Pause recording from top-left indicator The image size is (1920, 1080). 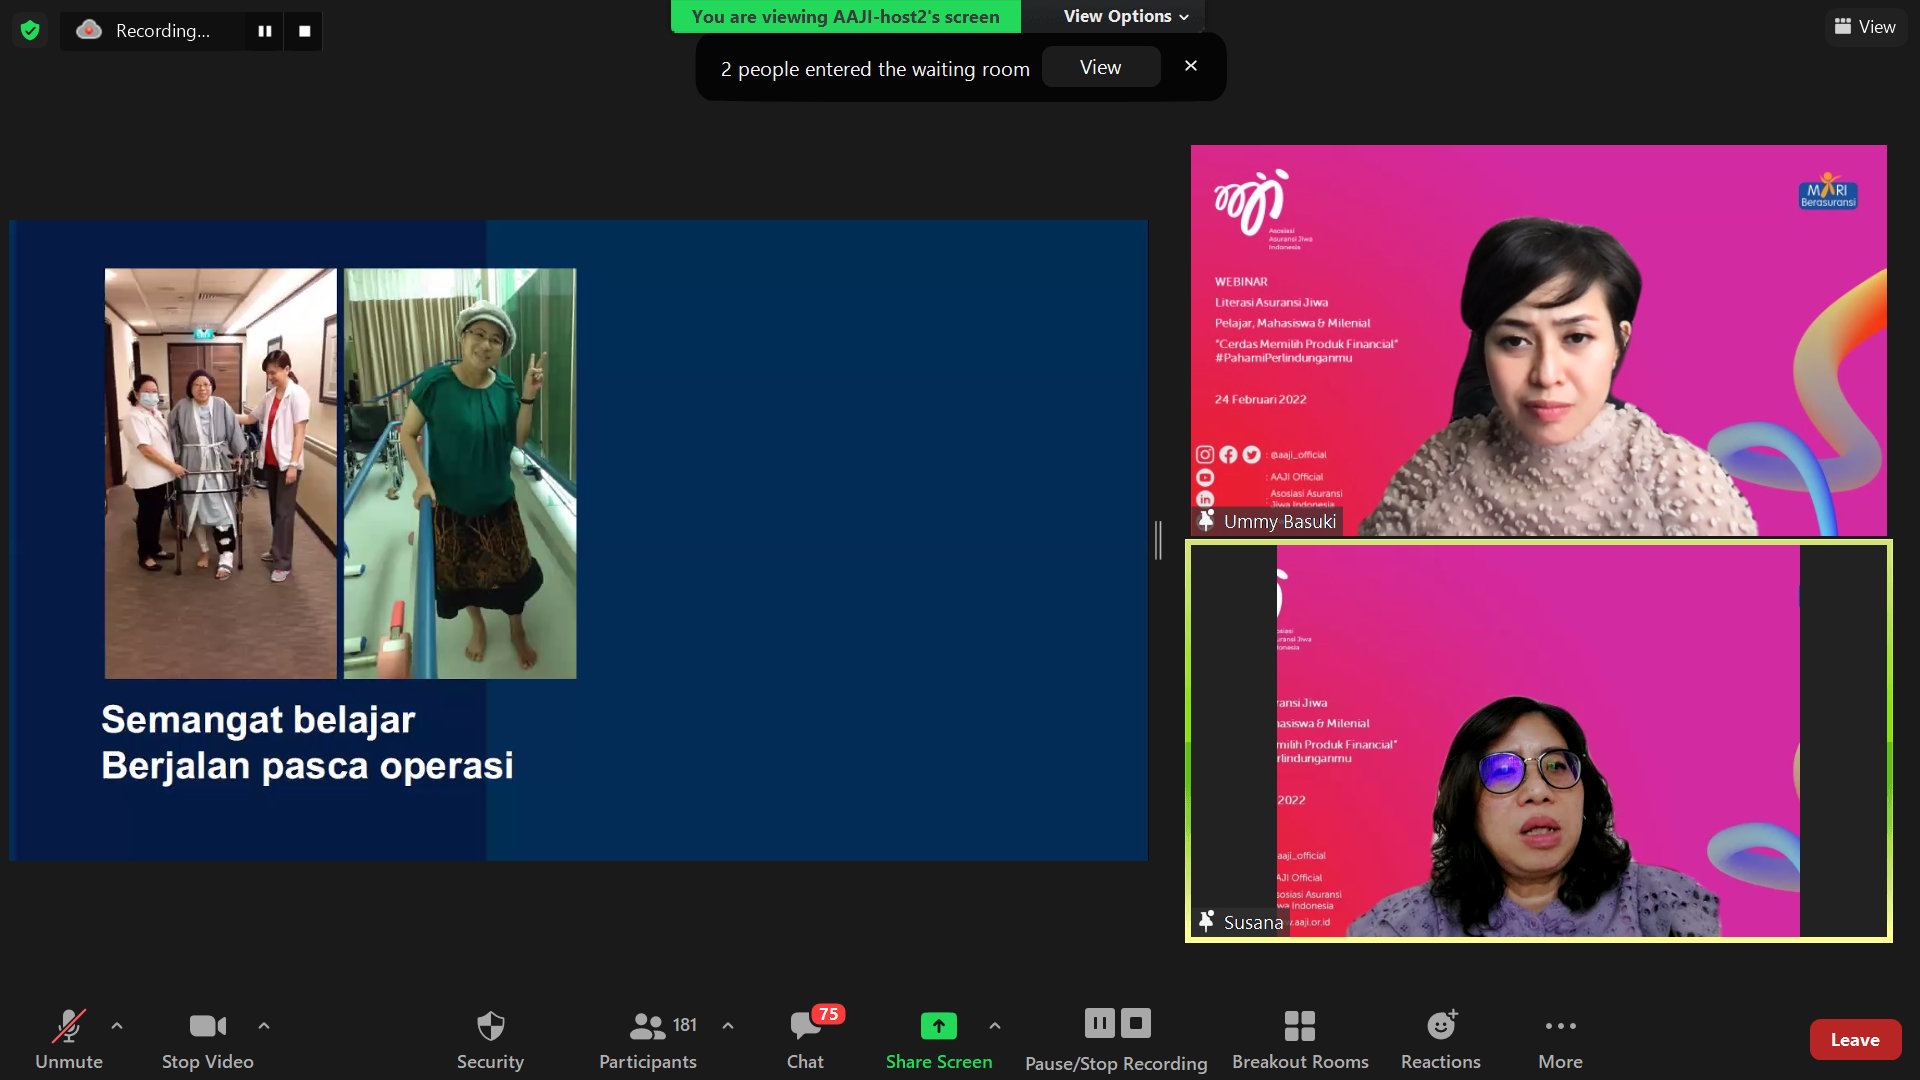click(x=265, y=31)
